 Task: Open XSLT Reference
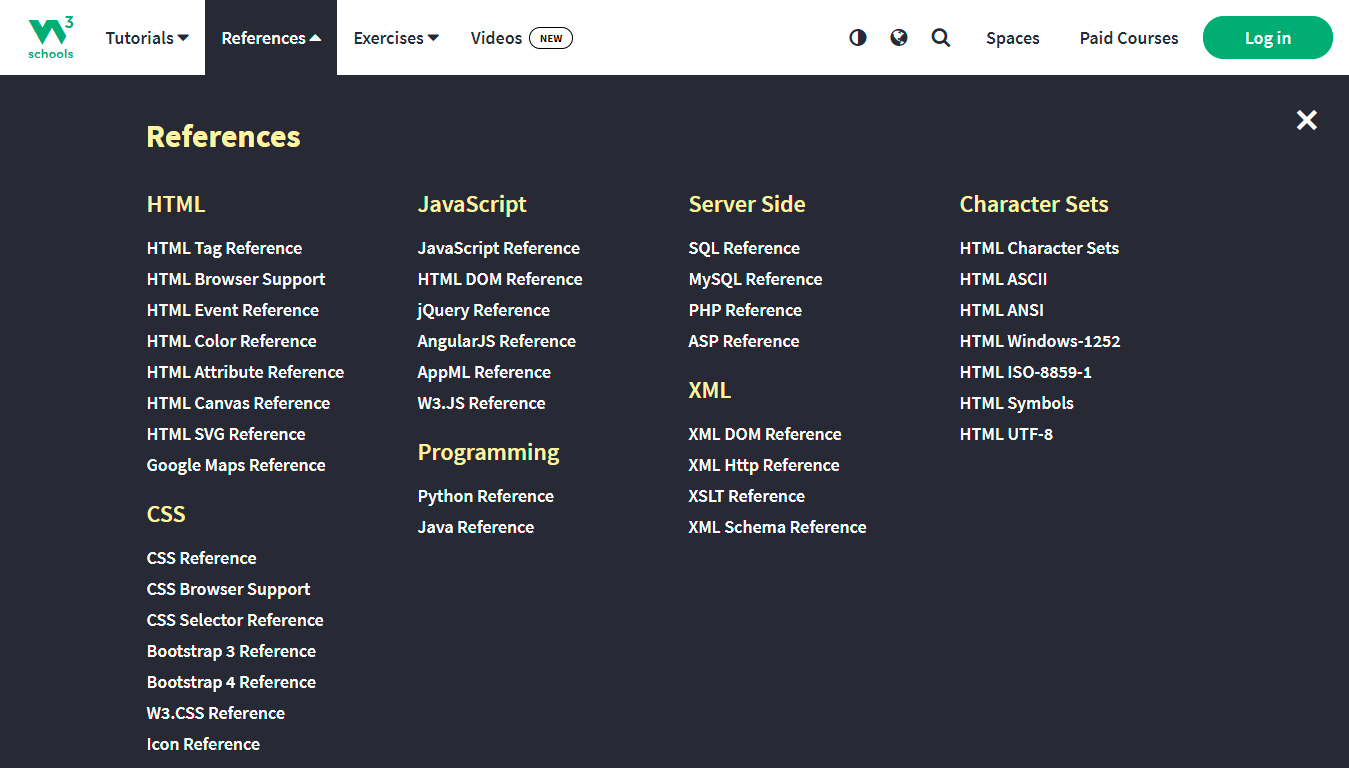point(747,496)
